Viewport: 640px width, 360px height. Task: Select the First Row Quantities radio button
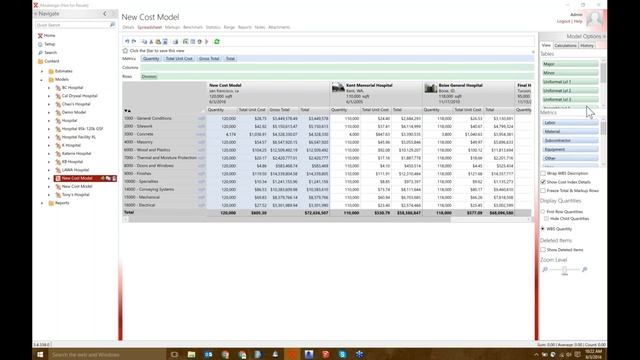coord(543,211)
